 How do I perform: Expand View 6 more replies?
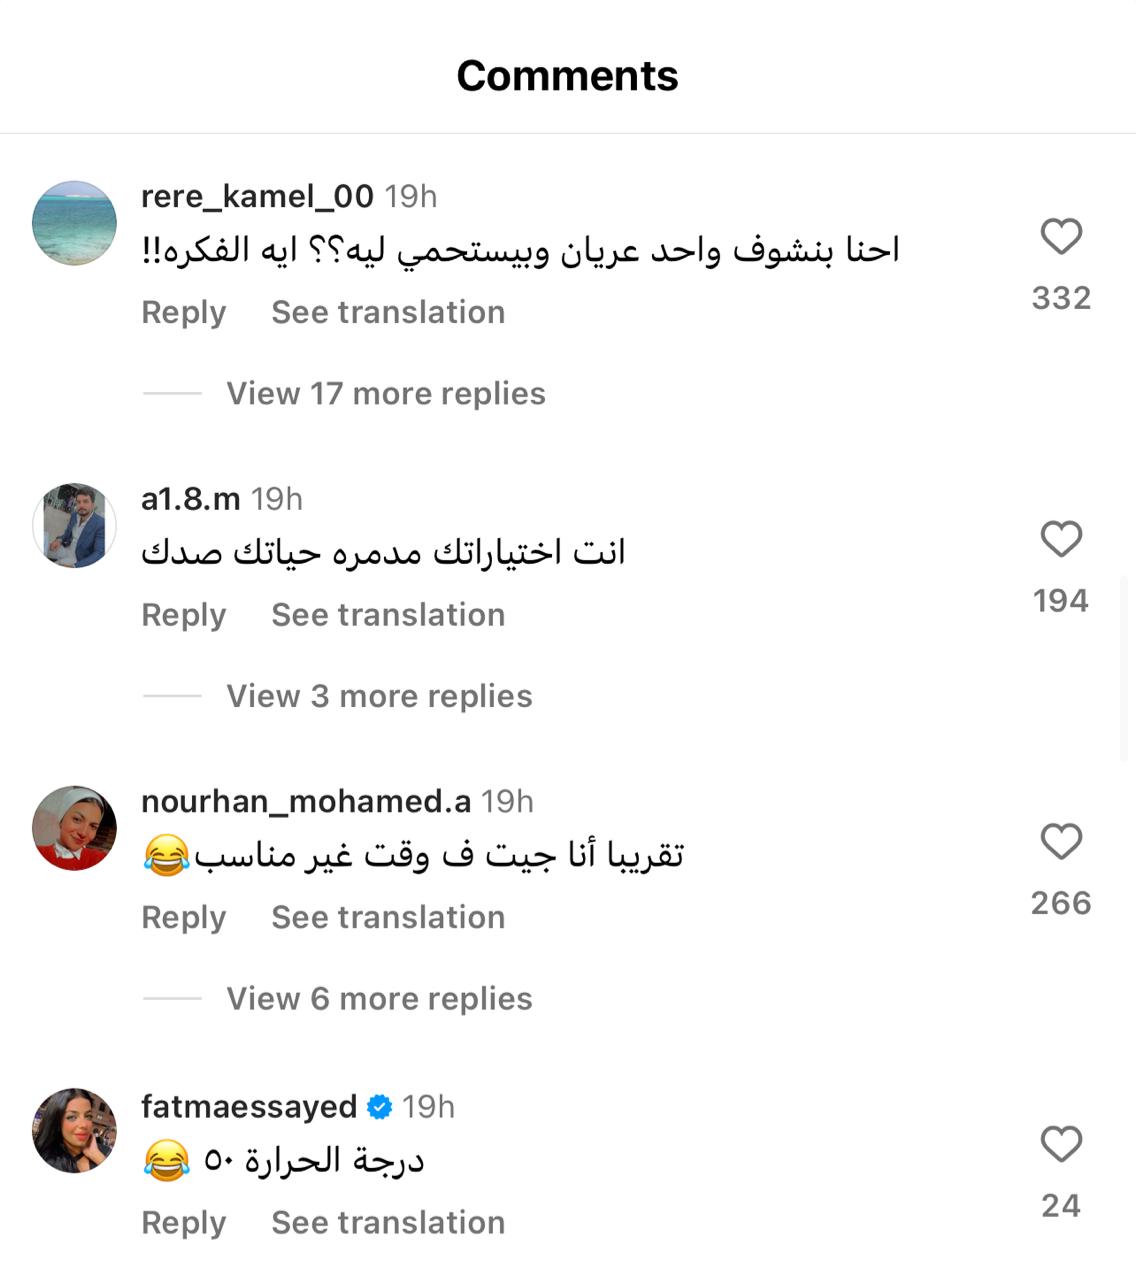pos(379,998)
